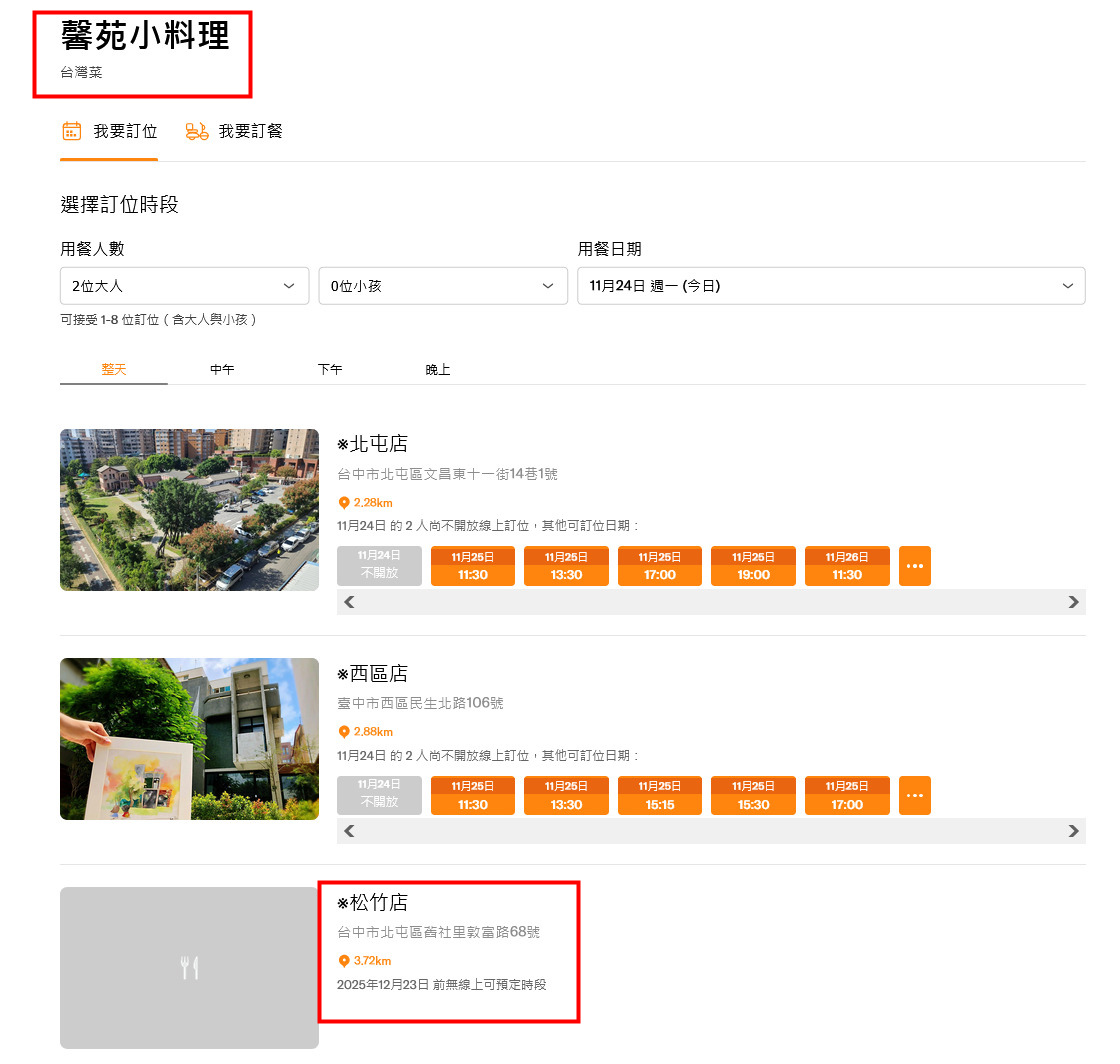
Task: Switch to the 中午 time filter tab
Action: [222, 369]
